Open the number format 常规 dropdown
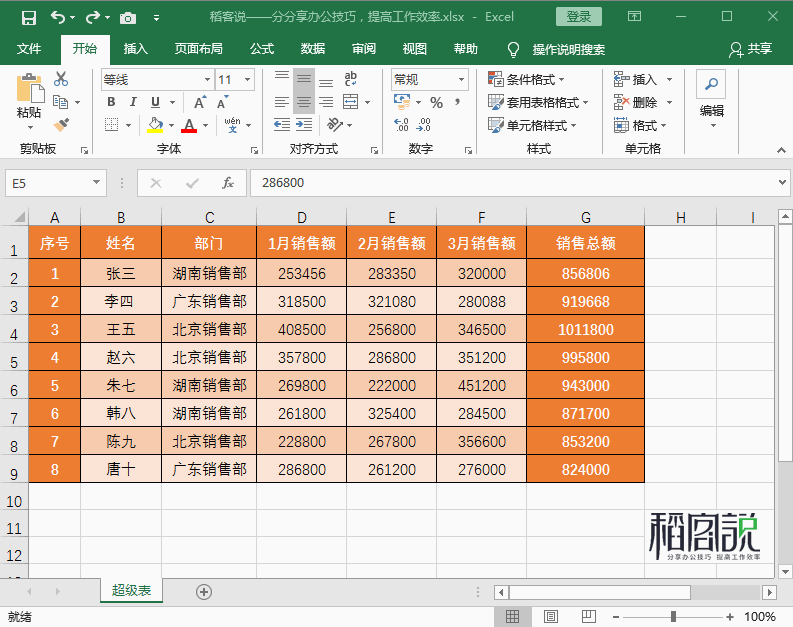 tap(461, 79)
